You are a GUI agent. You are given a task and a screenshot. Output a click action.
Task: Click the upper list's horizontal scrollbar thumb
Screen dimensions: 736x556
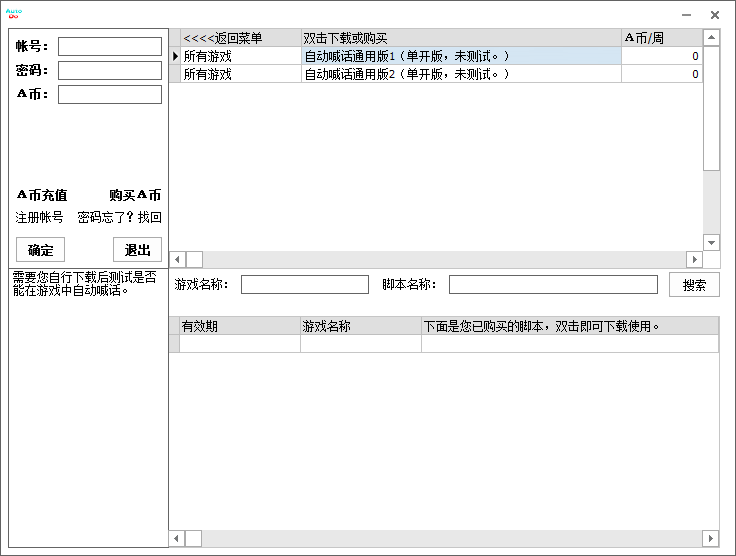pyautogui.click(x=194, y=259)
